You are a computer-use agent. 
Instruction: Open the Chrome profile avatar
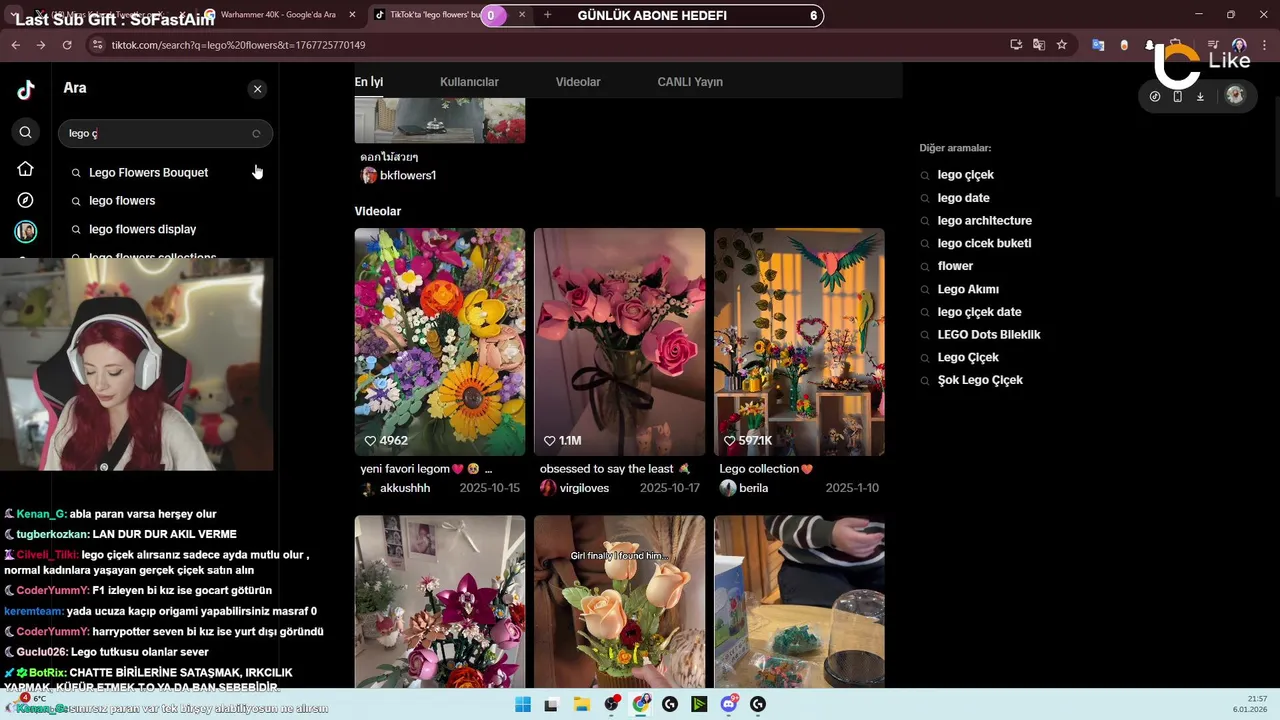pyautogui.click(x=1239, y=45)
